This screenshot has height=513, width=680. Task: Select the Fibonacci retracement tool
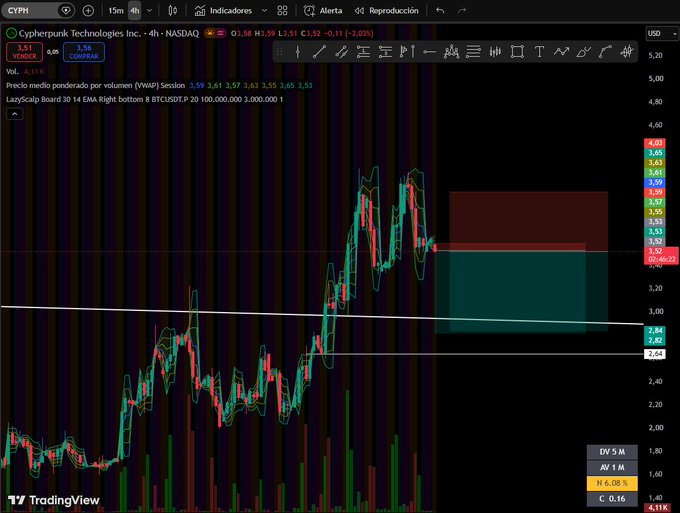[473, 52]
